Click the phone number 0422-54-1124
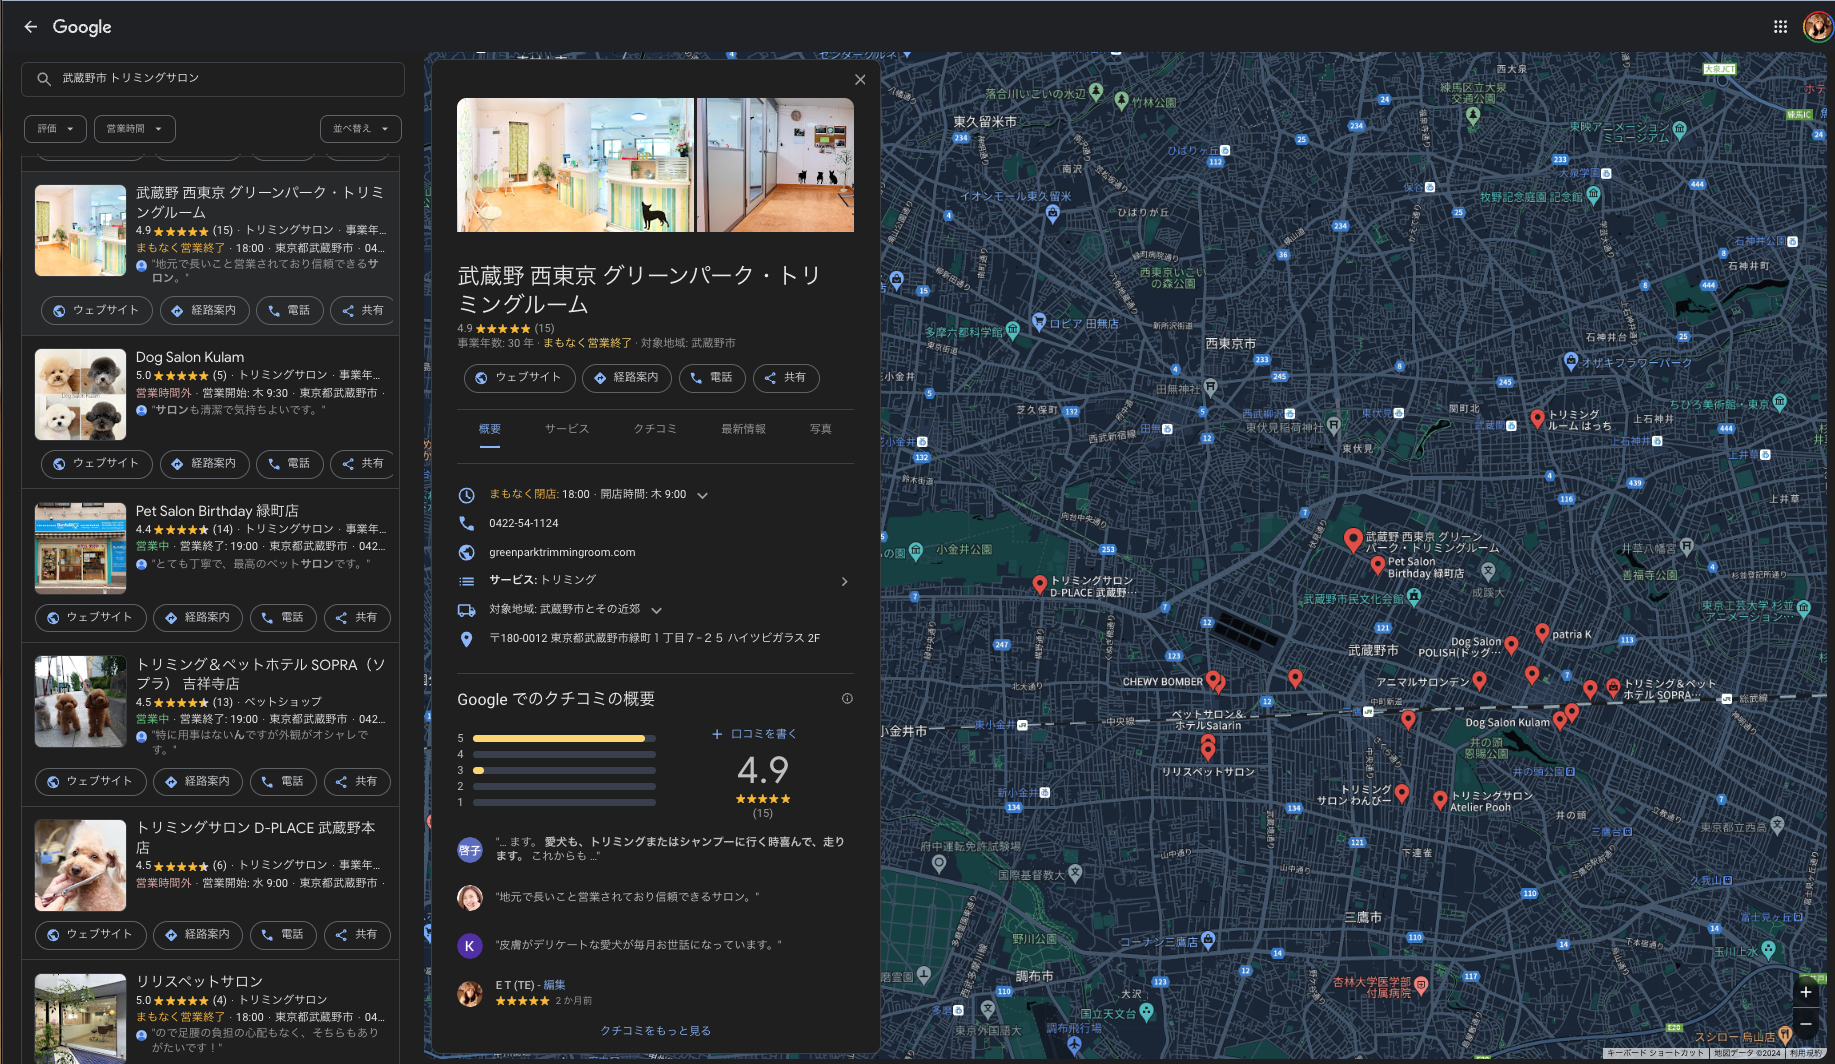The image size is (1835, 1064). click(x=524, y=523)
